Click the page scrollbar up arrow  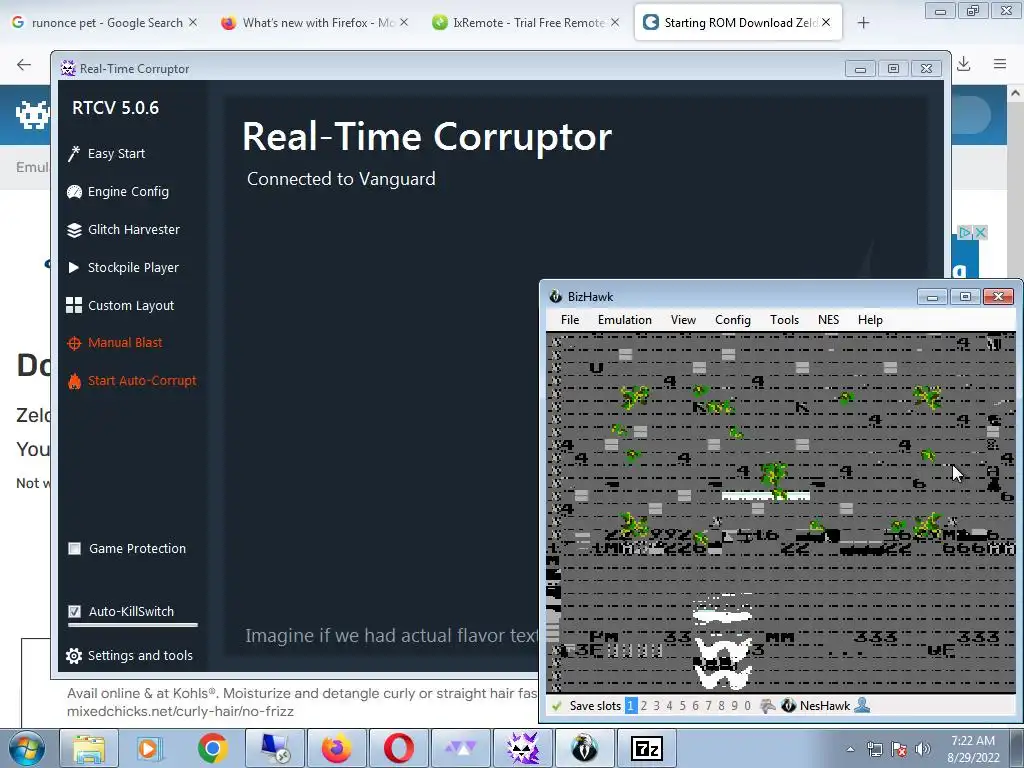click(1016, 93)
